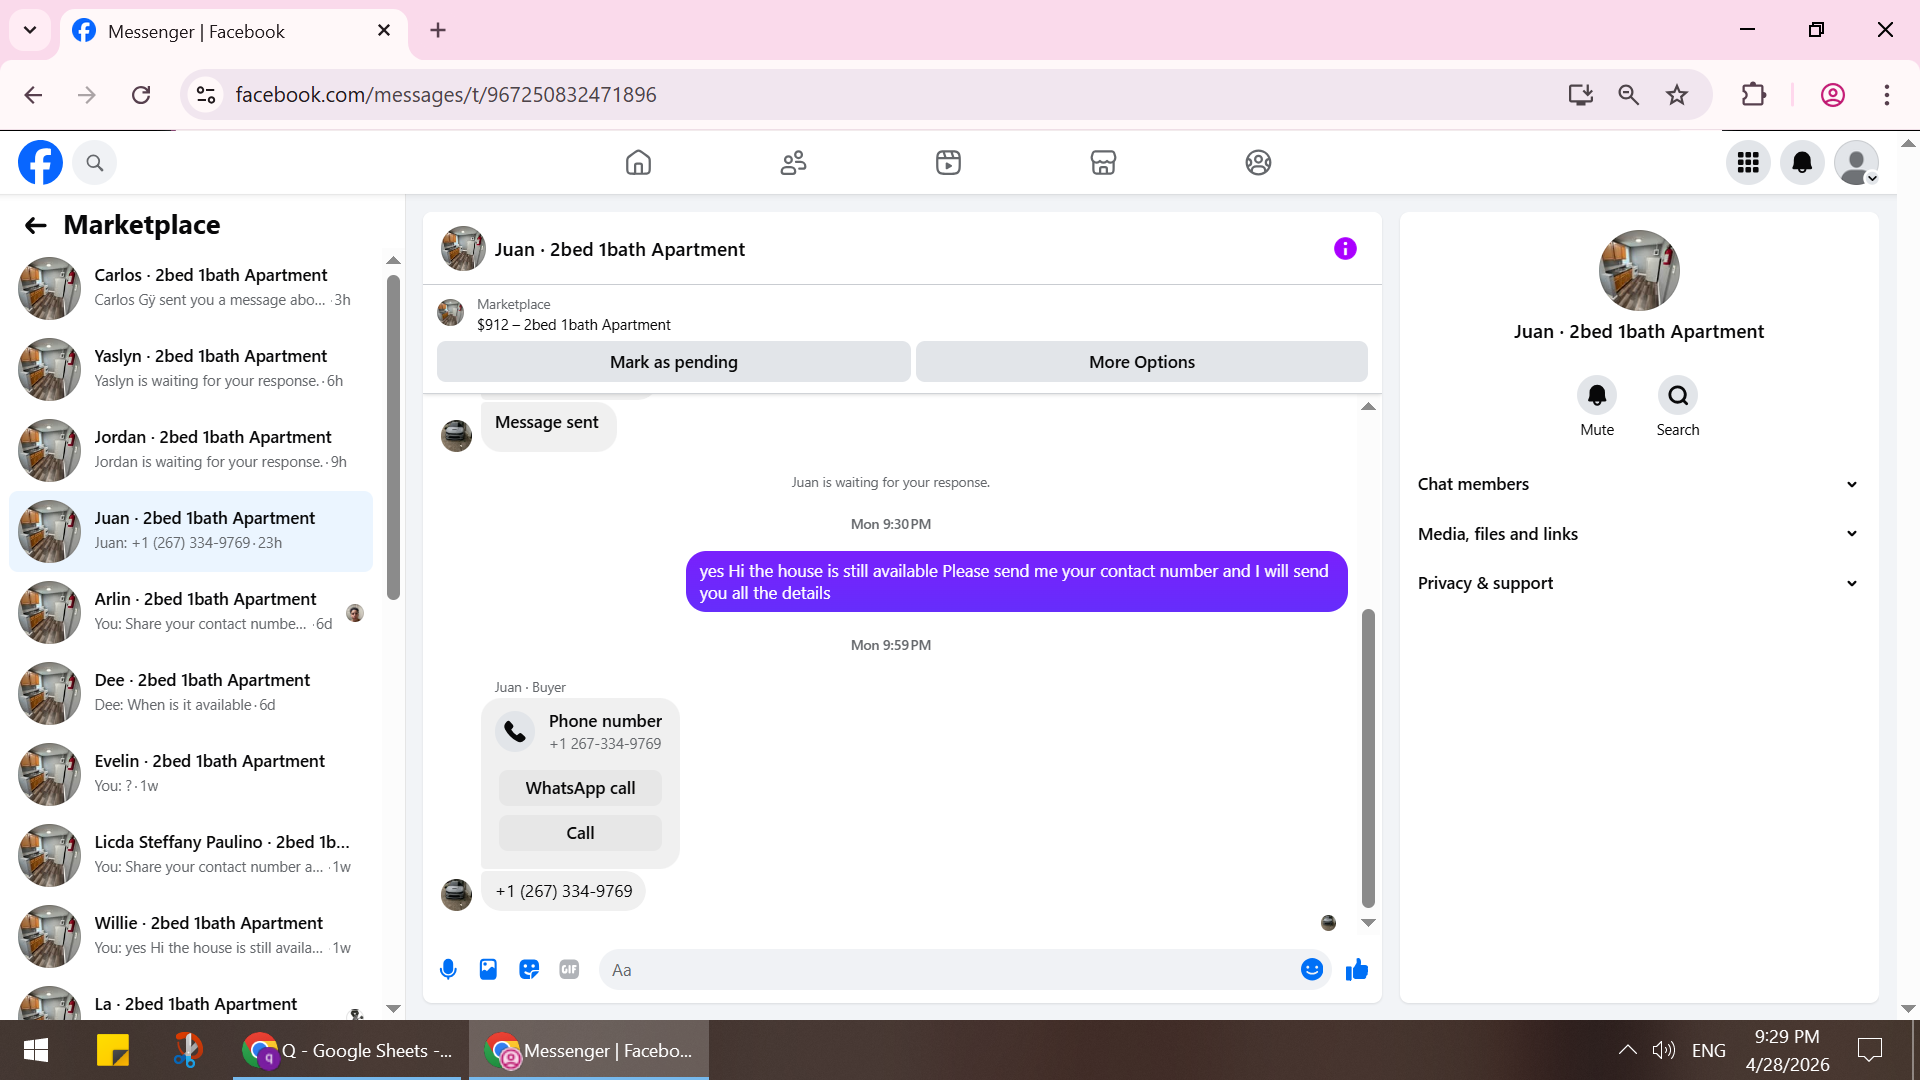Click the Mark as pending button
This screenshot has width=1920, height=1080.
673,362
